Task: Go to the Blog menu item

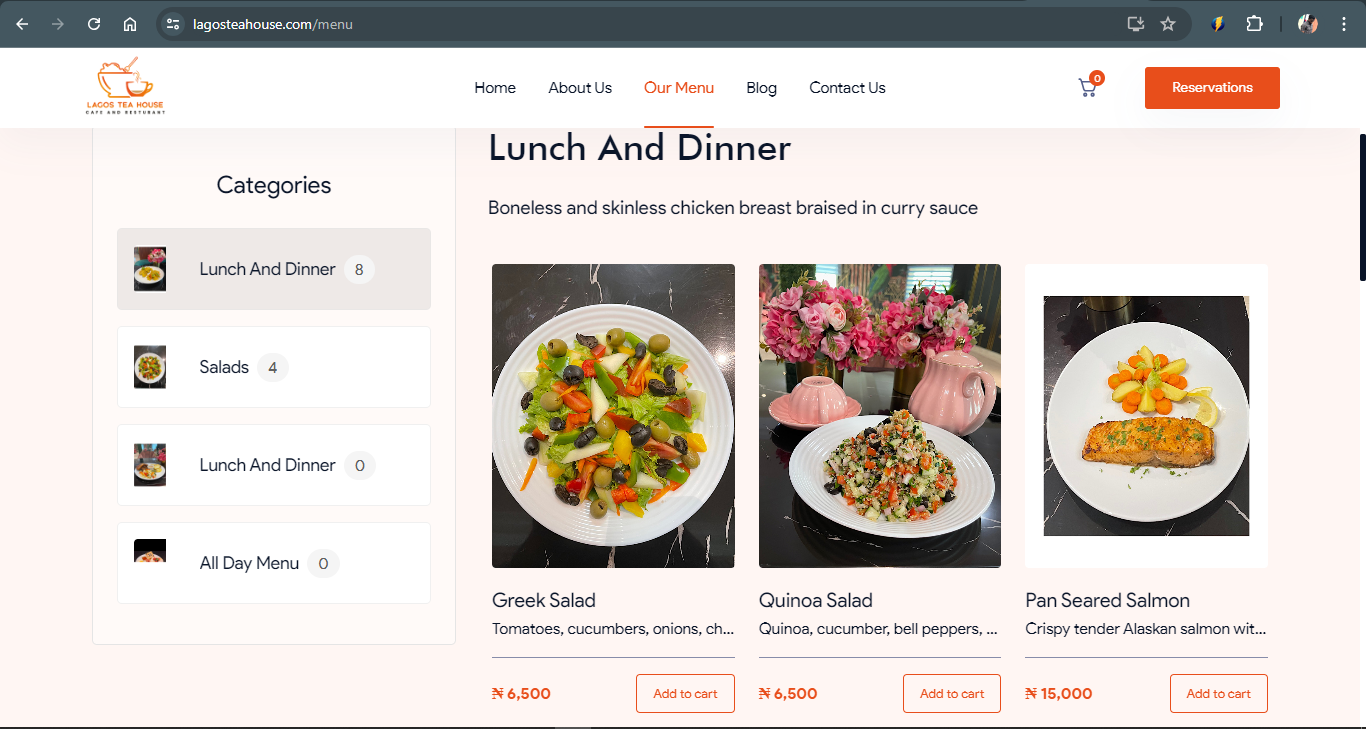Action: coord(761,88)
